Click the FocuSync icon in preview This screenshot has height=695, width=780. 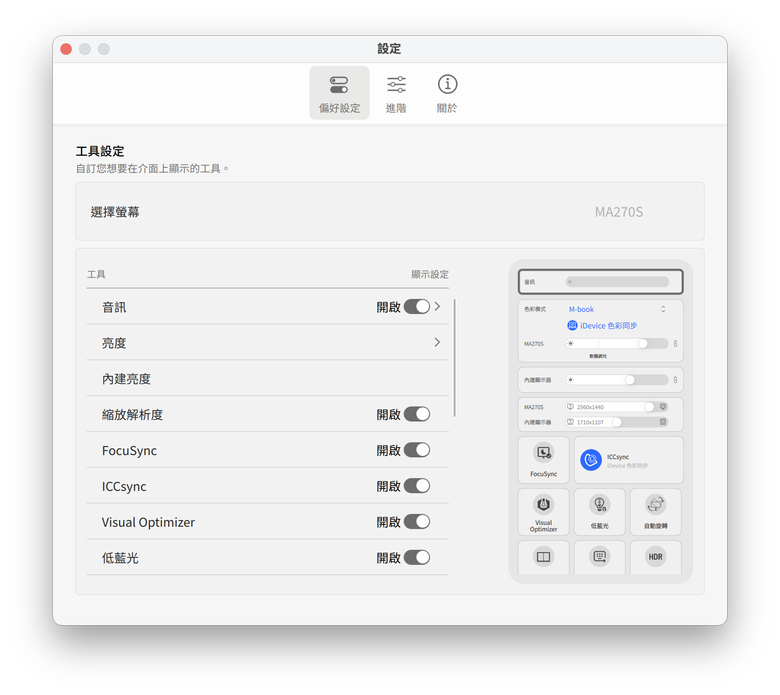click(x=543, y=453)
